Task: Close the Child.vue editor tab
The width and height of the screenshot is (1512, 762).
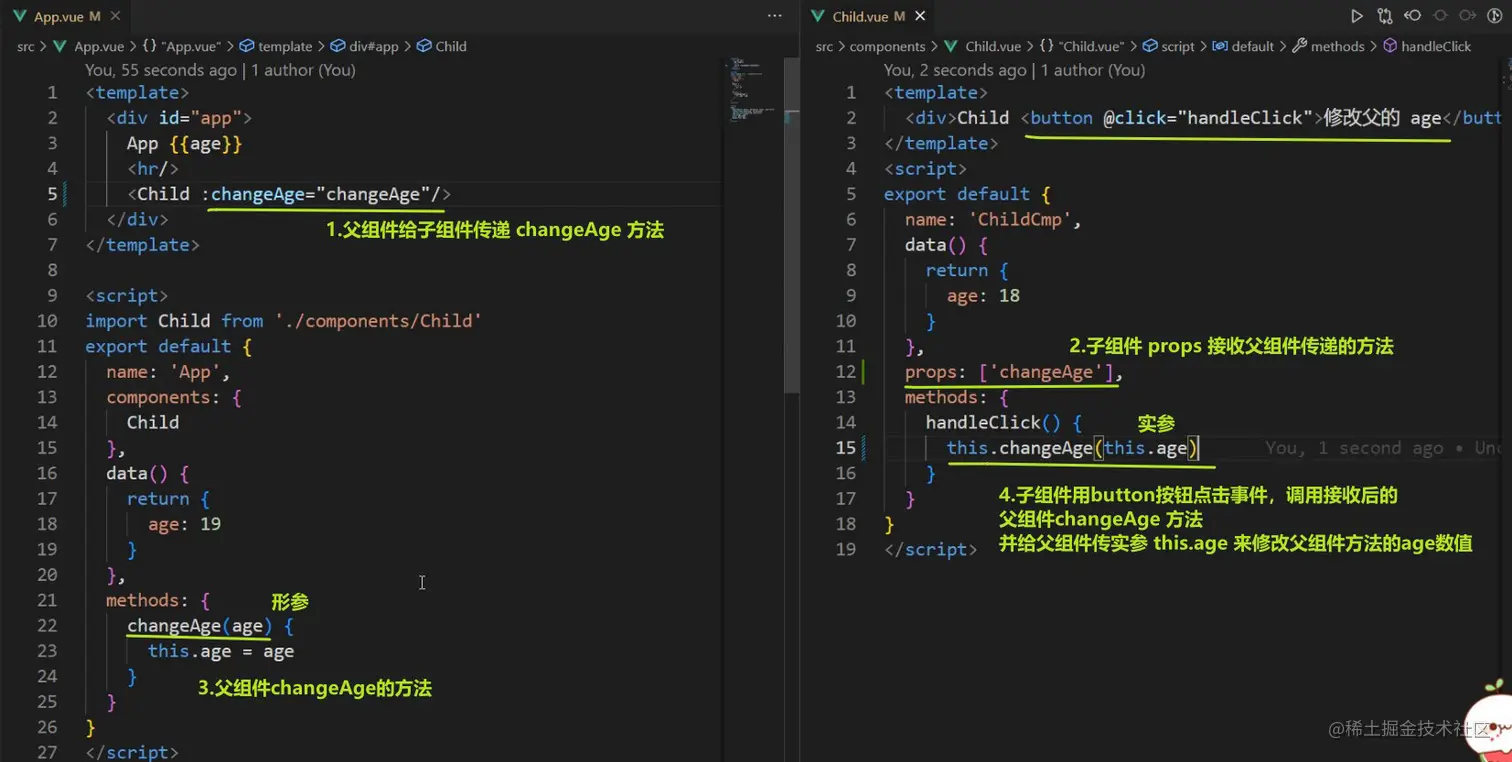Action: 920,16
